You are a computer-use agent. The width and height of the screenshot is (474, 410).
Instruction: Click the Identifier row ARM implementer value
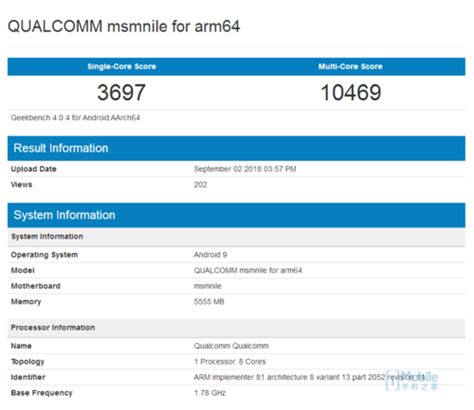[x=309, y=377]
